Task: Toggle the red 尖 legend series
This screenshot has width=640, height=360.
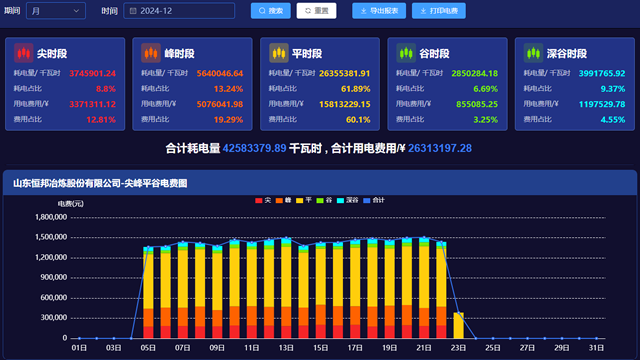Action: 262,200
